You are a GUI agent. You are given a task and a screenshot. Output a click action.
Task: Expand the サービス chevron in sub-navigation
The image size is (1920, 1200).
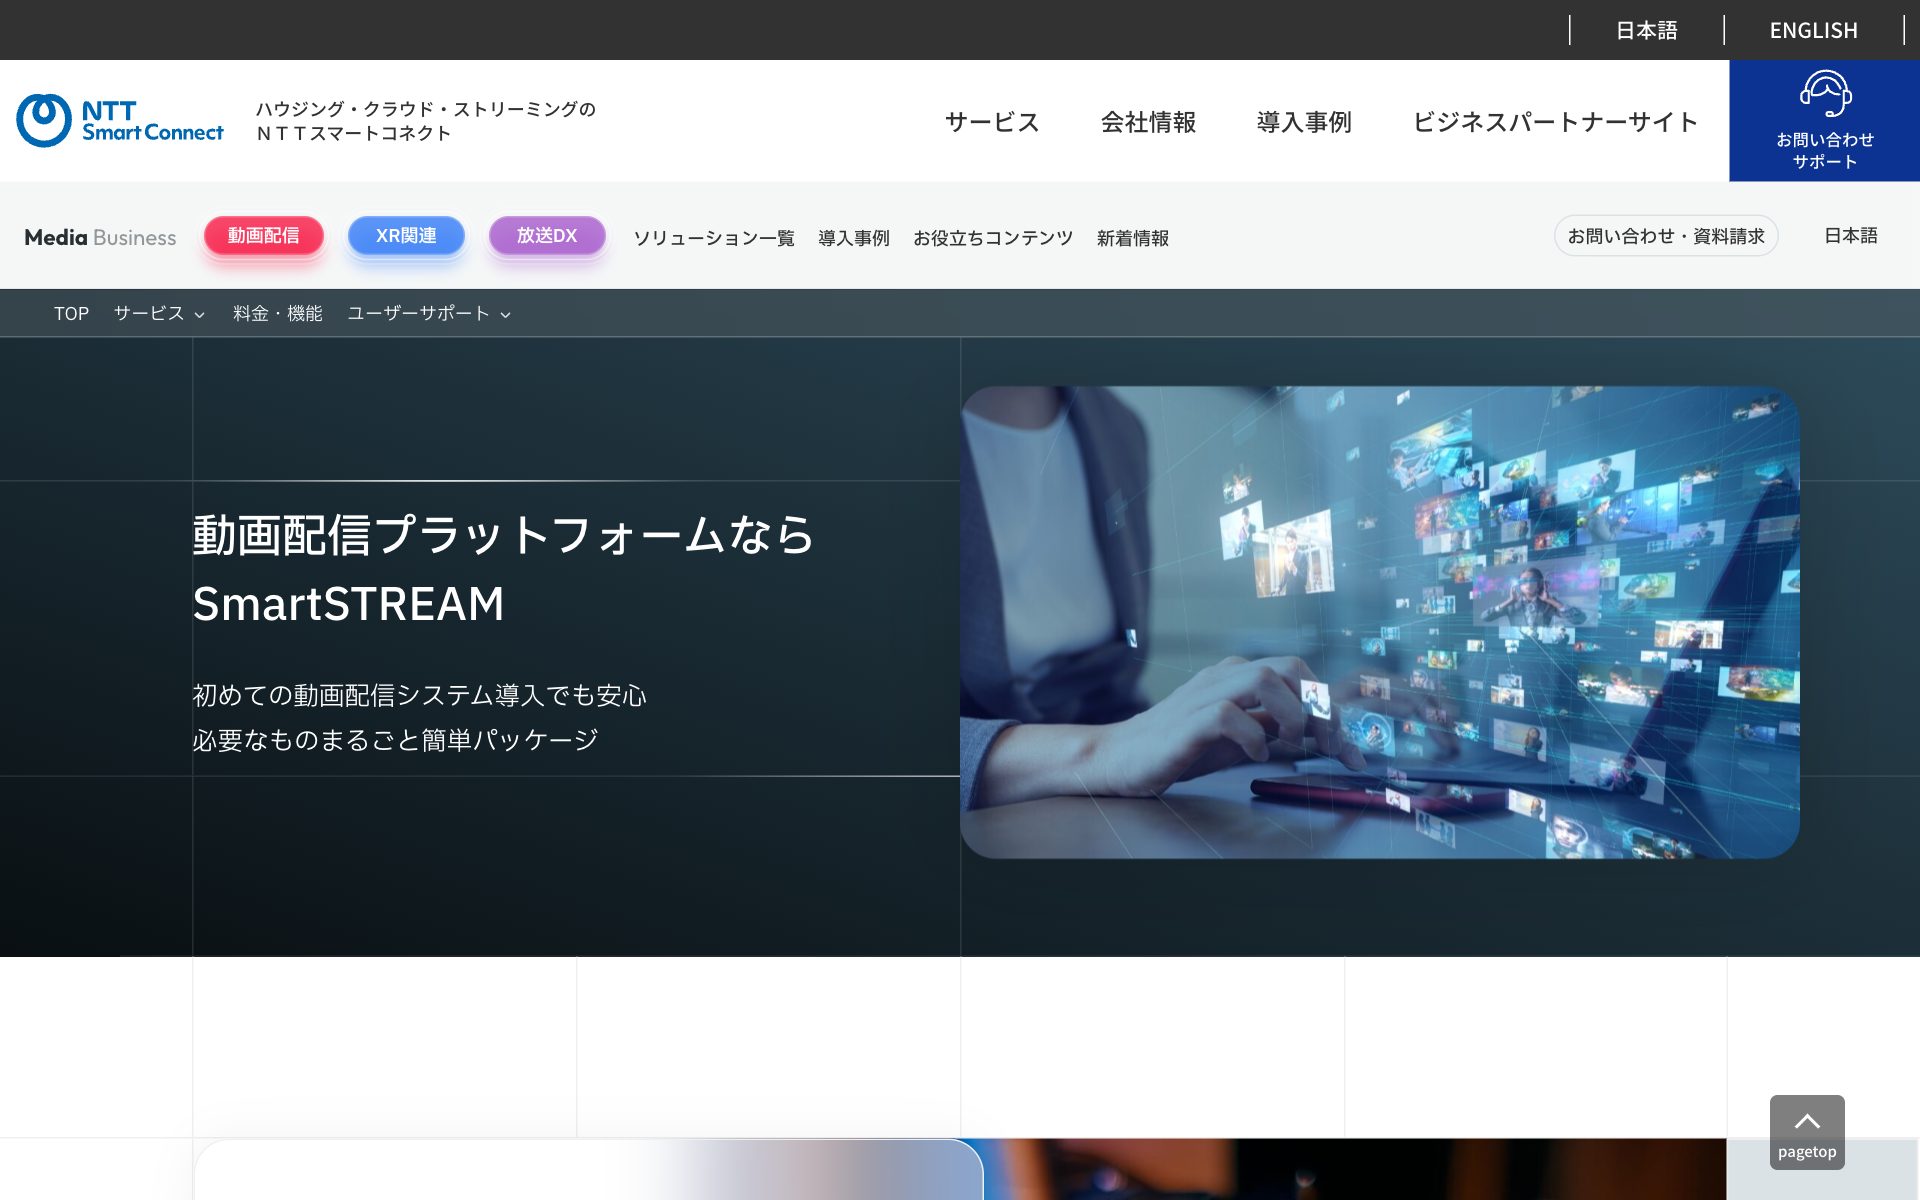(199, 314)
